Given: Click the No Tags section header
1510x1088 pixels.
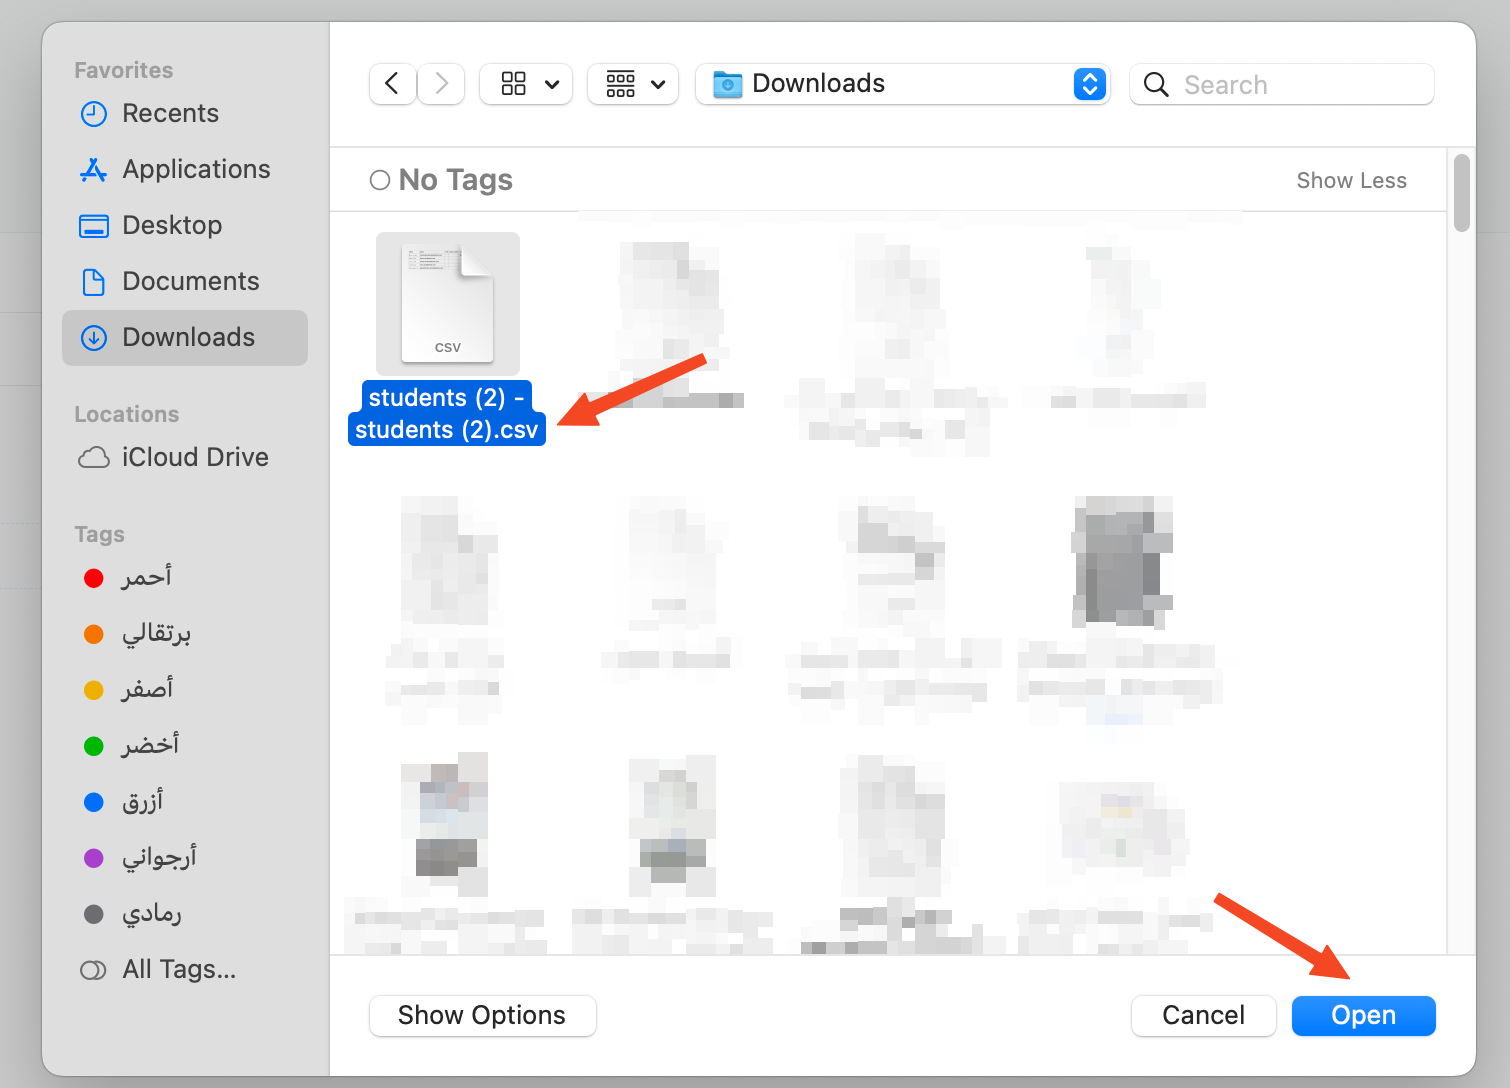Looking at the screenshot, I should point(441,180).
